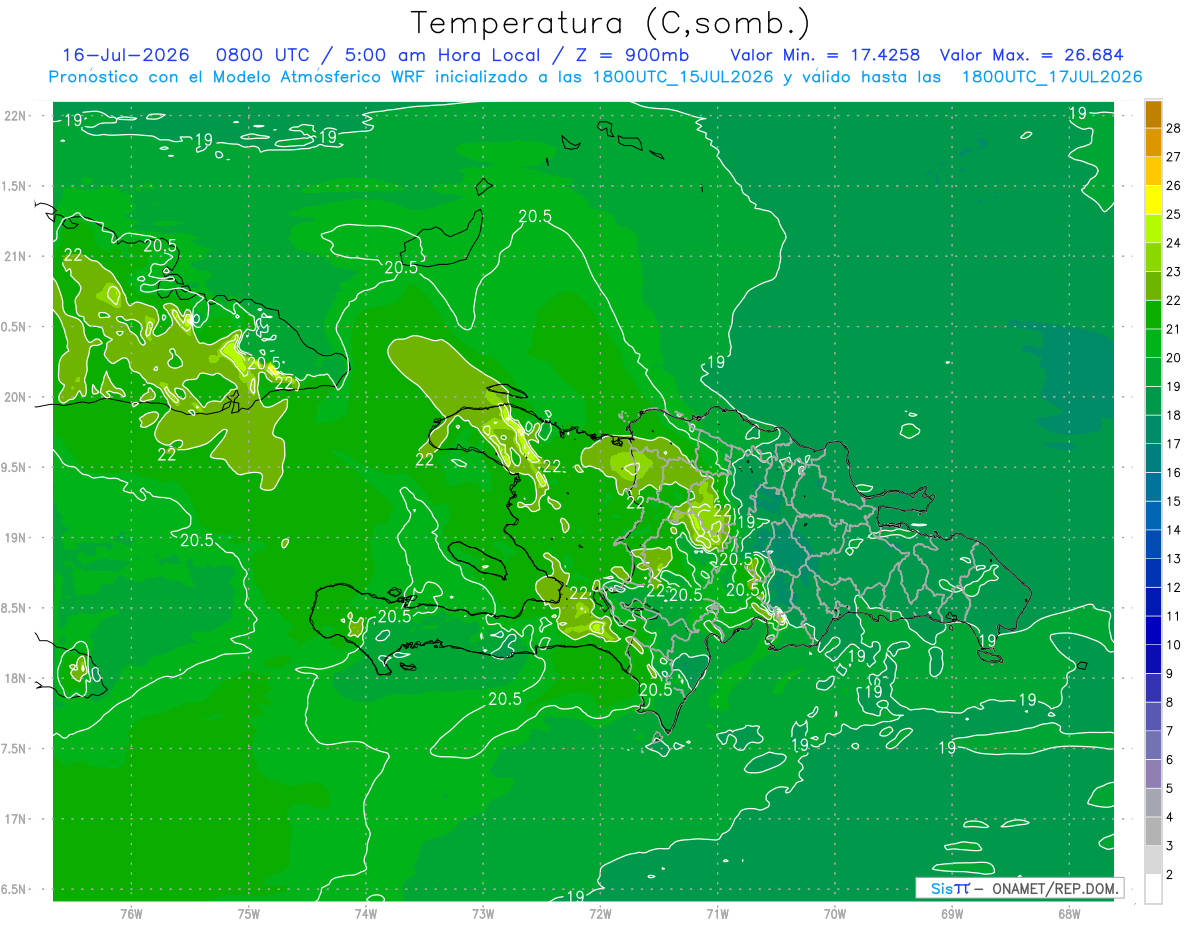This screenshot has height=927, width=1200.
Task: Click the '21N' latitude axis label
Action: click(x=16, y=256)
